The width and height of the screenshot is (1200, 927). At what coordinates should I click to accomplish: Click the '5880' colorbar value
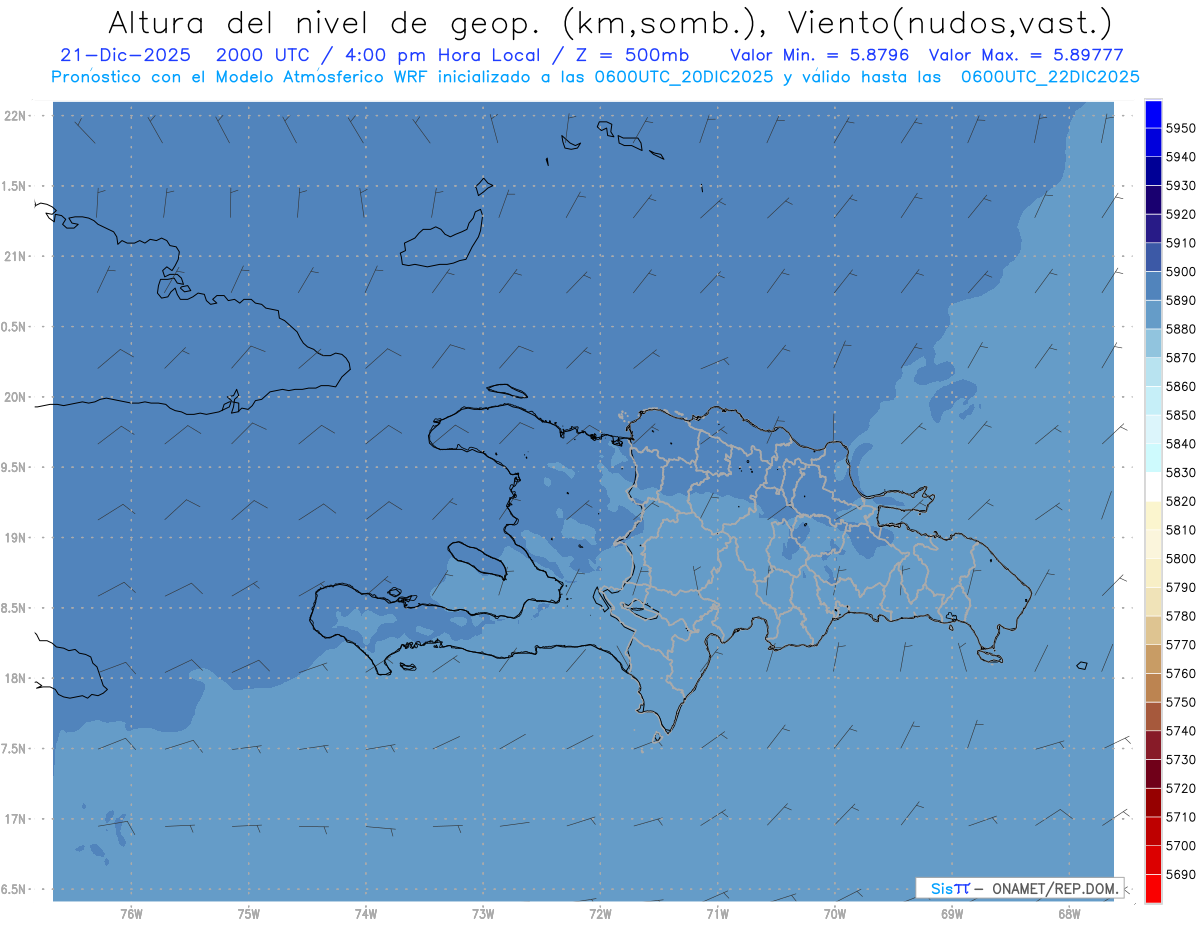tap(1181, 329)
